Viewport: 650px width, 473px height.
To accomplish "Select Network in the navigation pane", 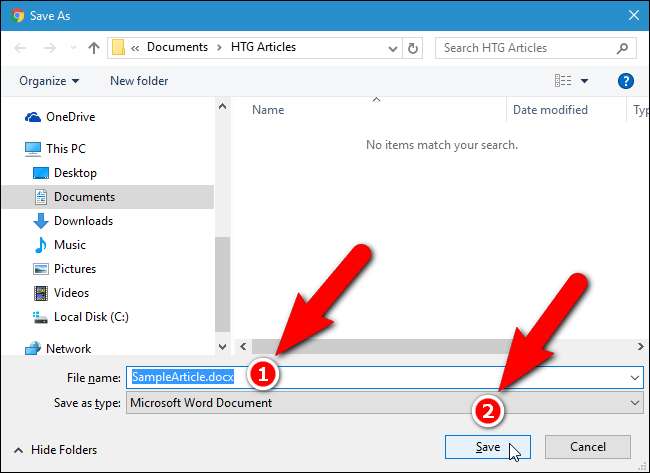I will (x=68, y=349).
